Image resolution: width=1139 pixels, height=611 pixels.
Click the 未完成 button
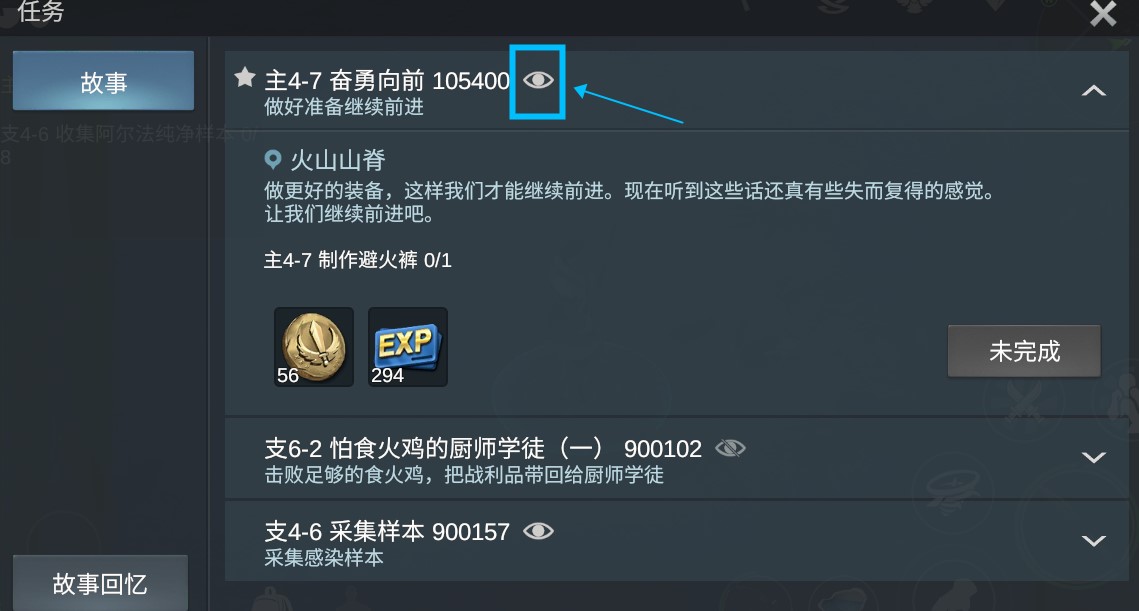tap(1024, 351)
